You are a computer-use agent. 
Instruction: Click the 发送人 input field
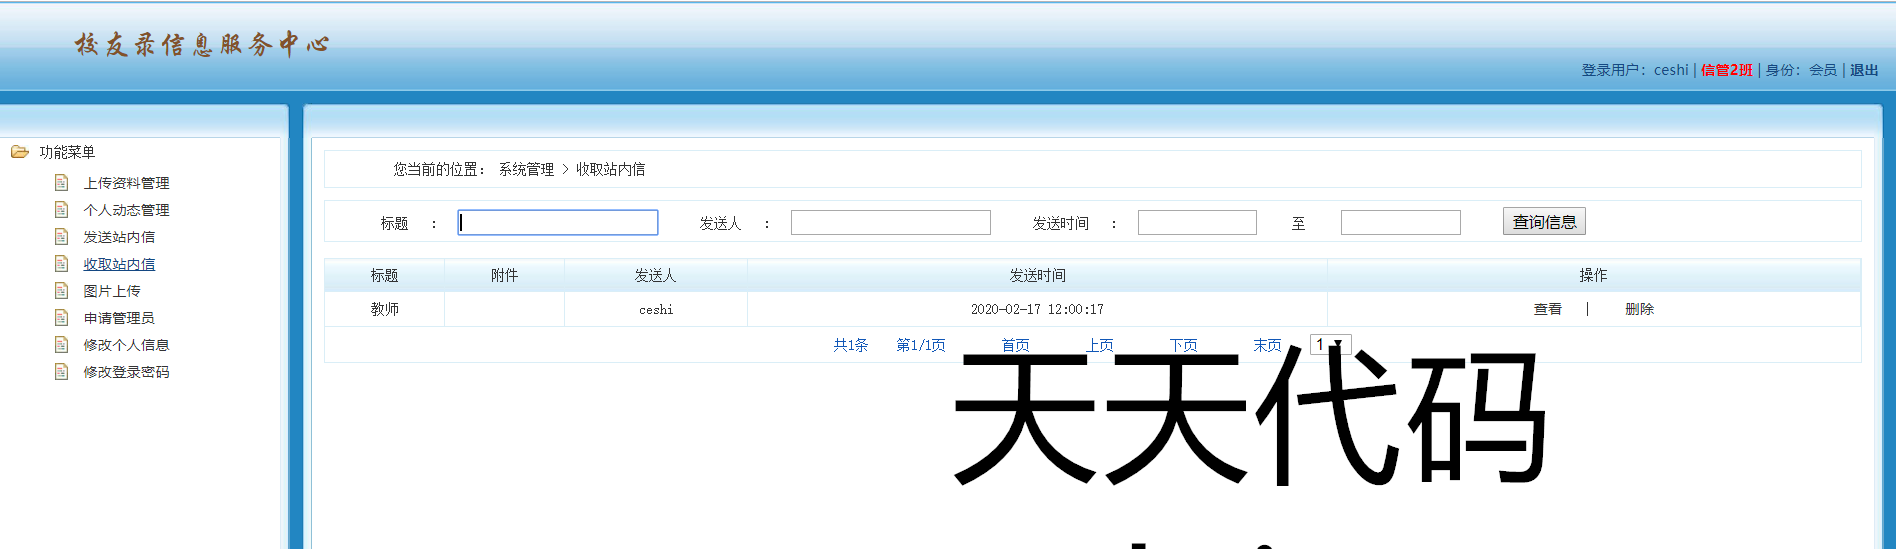890,223
